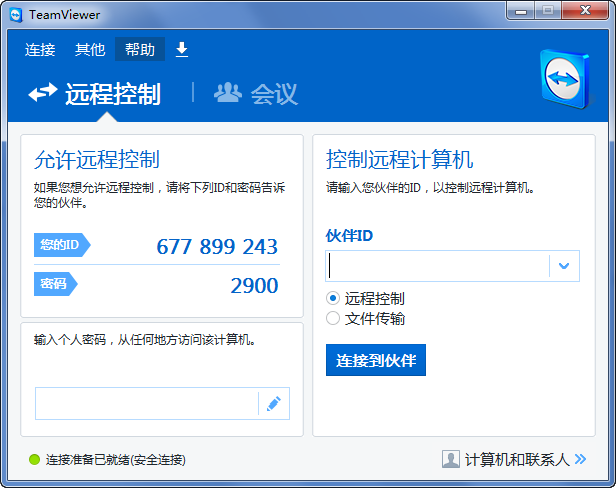
Task: Click the status text 连接准备已就绪(安全连接)
Action: pyautogui.click(x=116, y=459)
